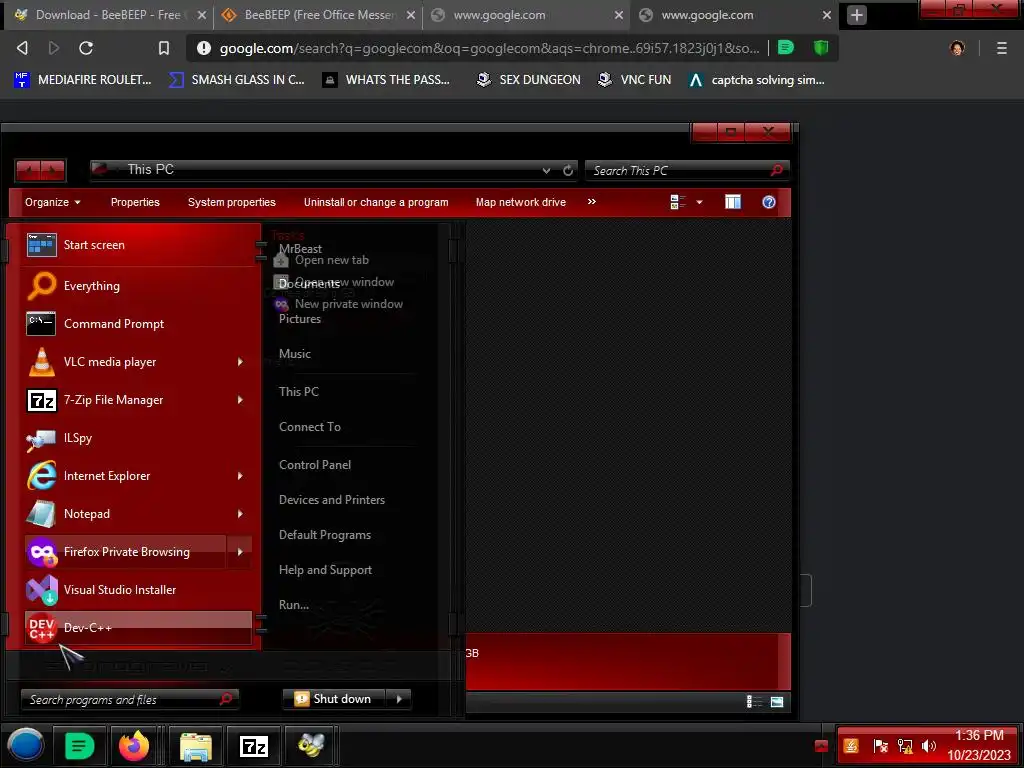
Task: Click System properties in Explorer toolbar
Action: pos(232,202)
